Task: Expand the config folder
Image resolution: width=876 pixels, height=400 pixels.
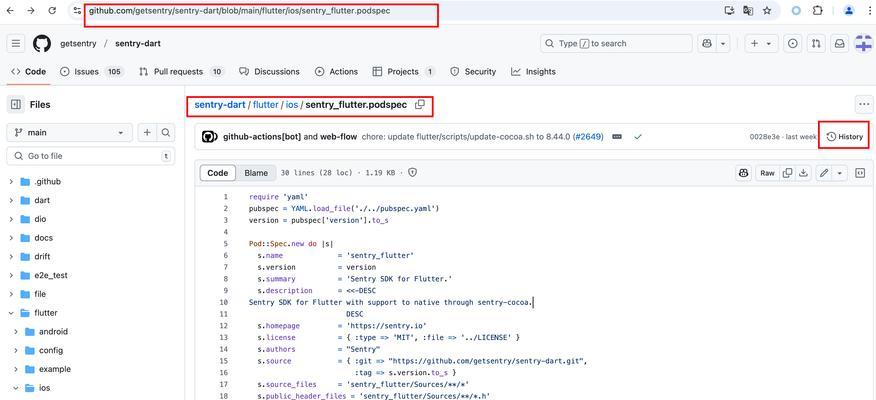Action: coord(16,350)
